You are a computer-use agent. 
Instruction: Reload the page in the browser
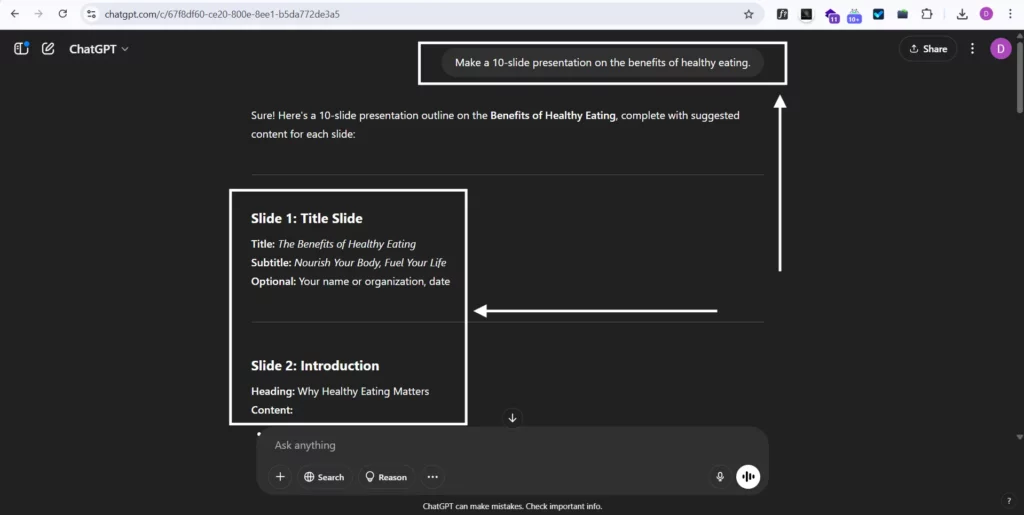(x=63, y=14)
